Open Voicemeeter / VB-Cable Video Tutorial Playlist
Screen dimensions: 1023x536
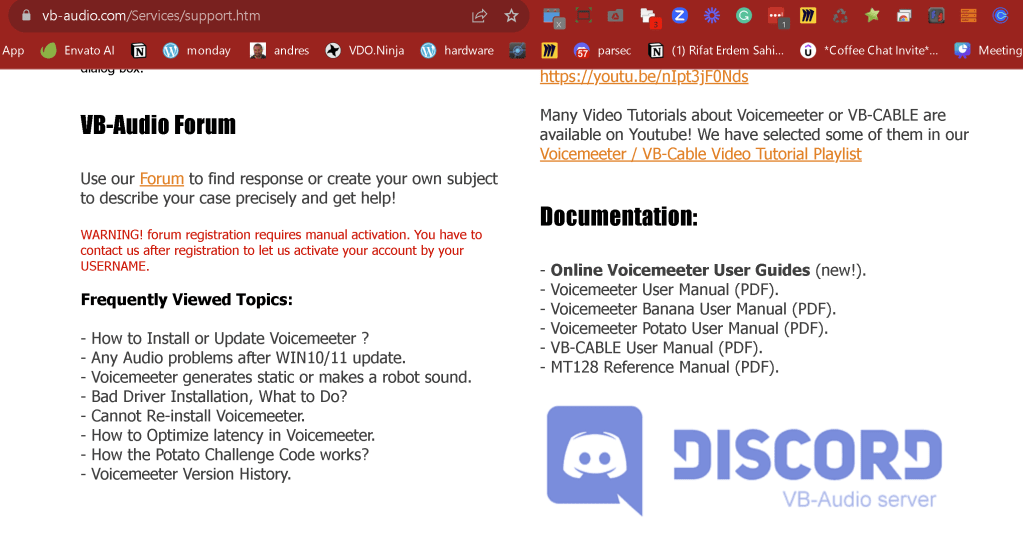[701, 154]
